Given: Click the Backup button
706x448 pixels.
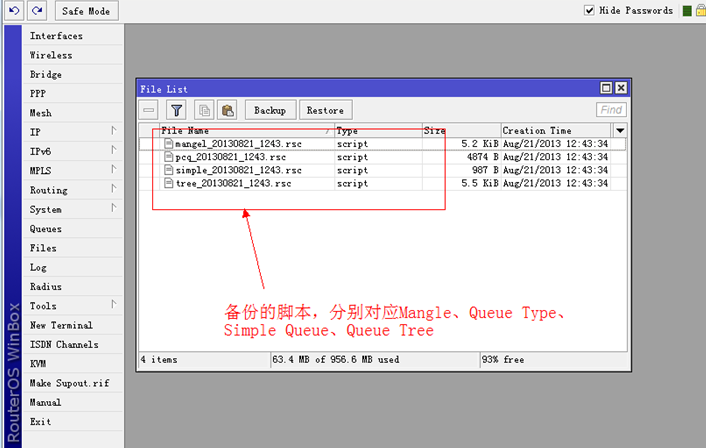Looking at the screenshot, I should [270, 110].
